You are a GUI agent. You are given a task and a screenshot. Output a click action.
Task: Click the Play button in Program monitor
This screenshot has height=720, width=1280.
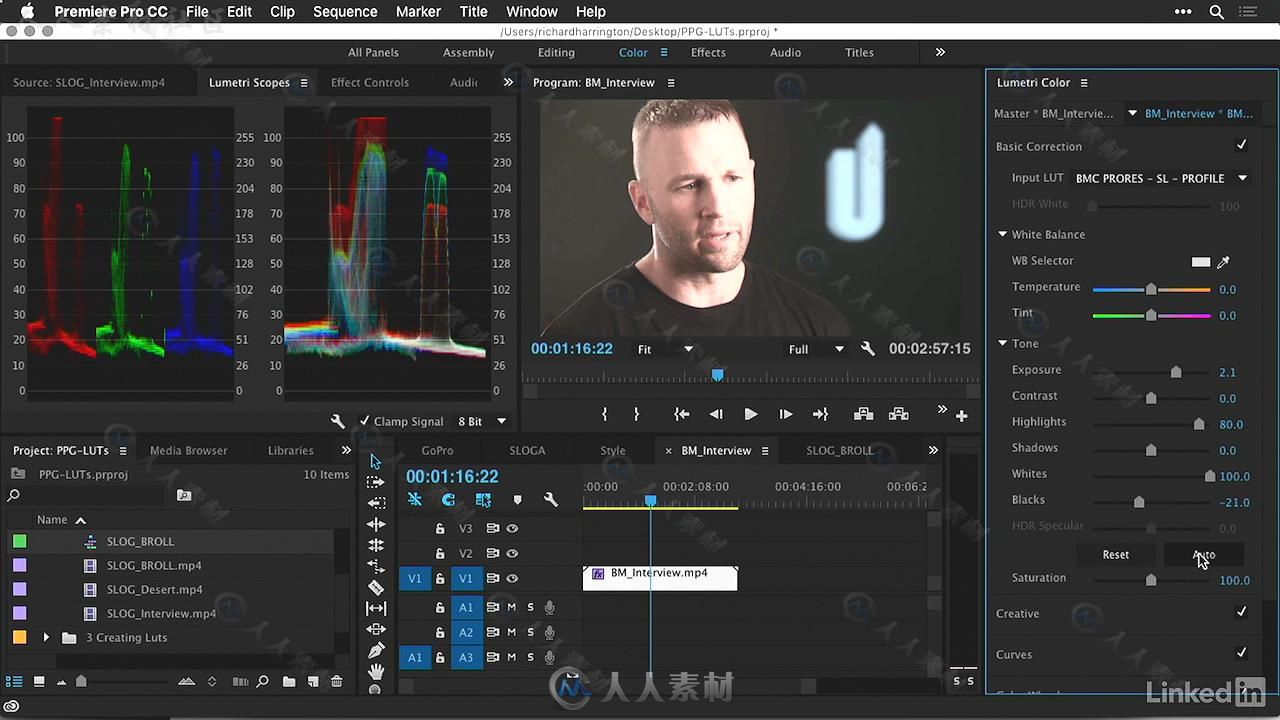tap(751, 414)
